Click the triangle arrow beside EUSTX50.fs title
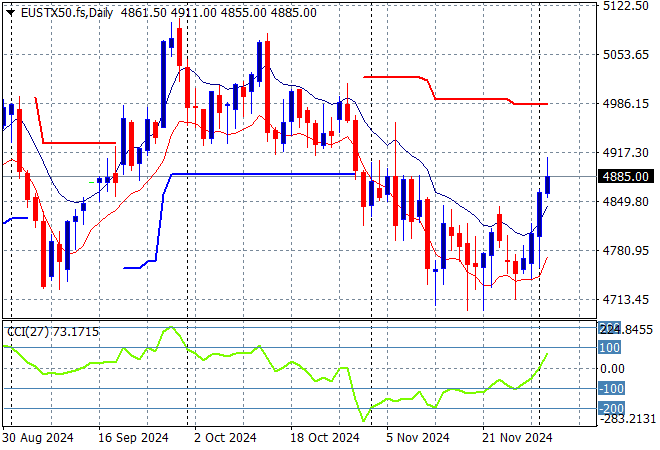The height and width of the screenshot is (450, 660). click(x=10, y=12)
